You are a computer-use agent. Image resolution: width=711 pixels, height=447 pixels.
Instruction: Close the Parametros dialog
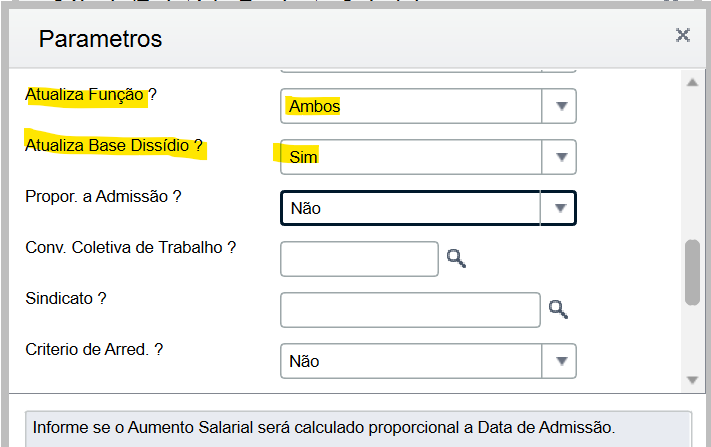pyautogui.click(x=683, y=36)
